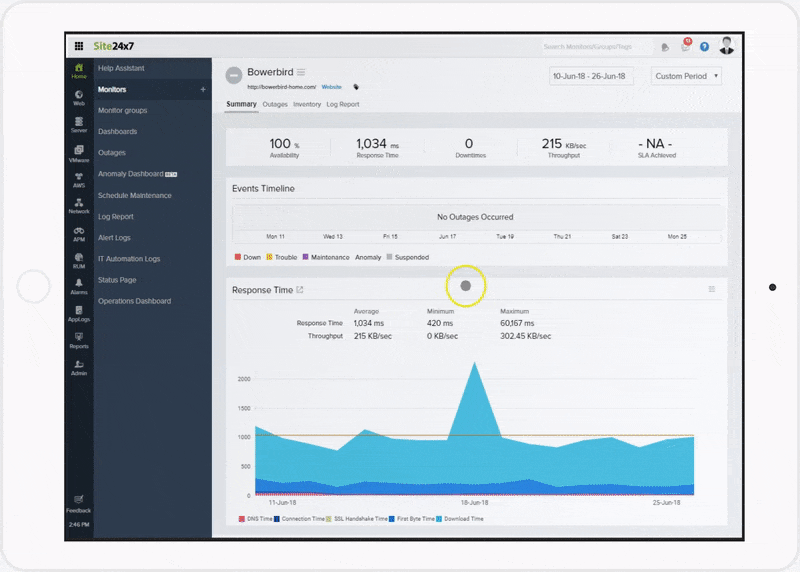Screen dimensions: 800x572
Task: Switch to the Summary tab
Action: [241, 104]
